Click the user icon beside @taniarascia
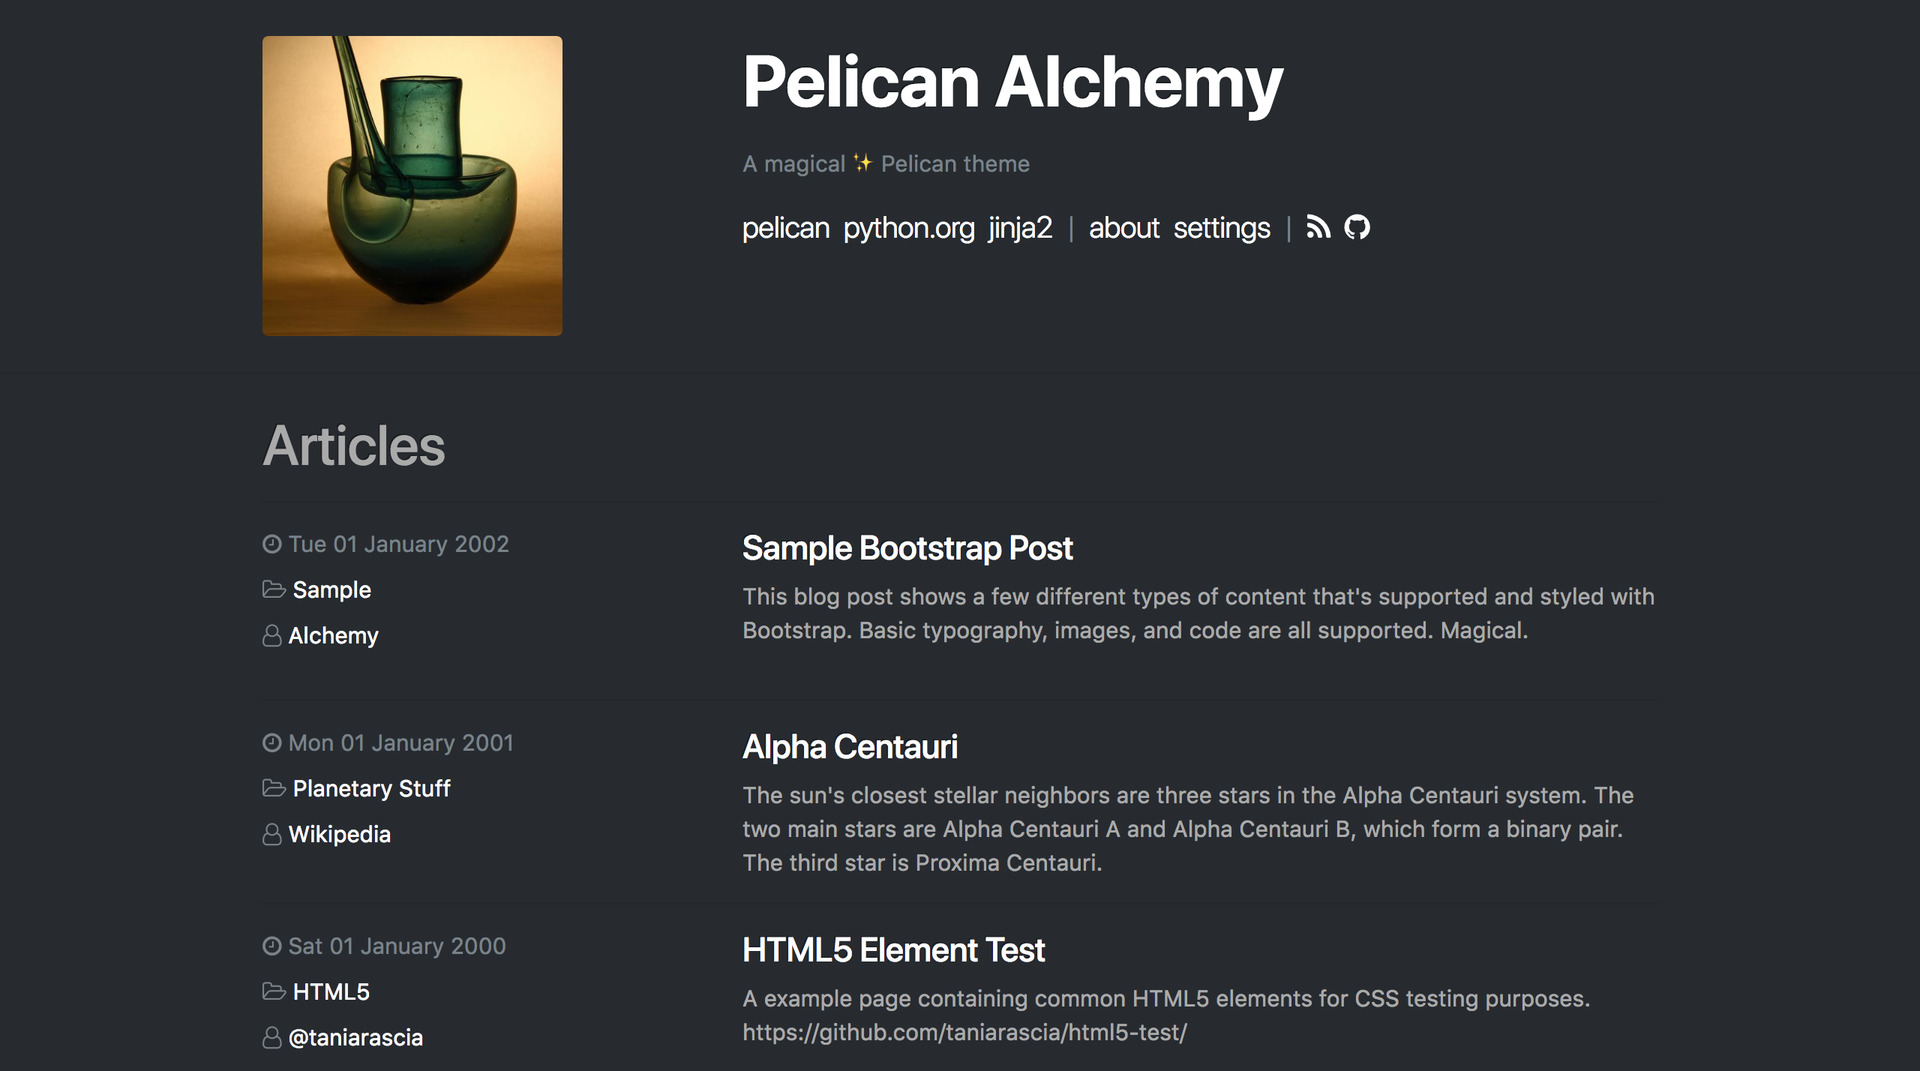1920x1071 pixels. click(x=272, y=1038)
